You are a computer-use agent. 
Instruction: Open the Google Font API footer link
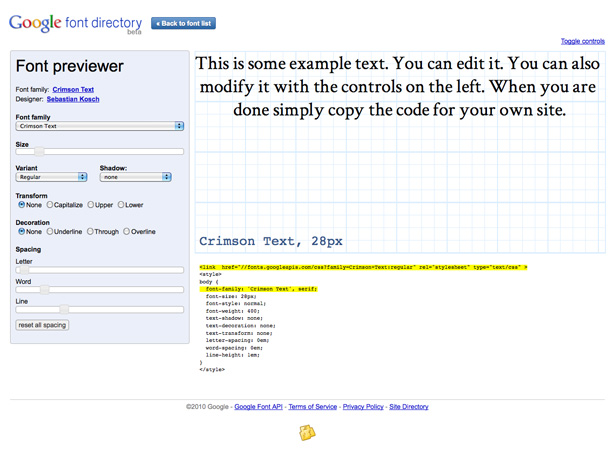point(258,407)
